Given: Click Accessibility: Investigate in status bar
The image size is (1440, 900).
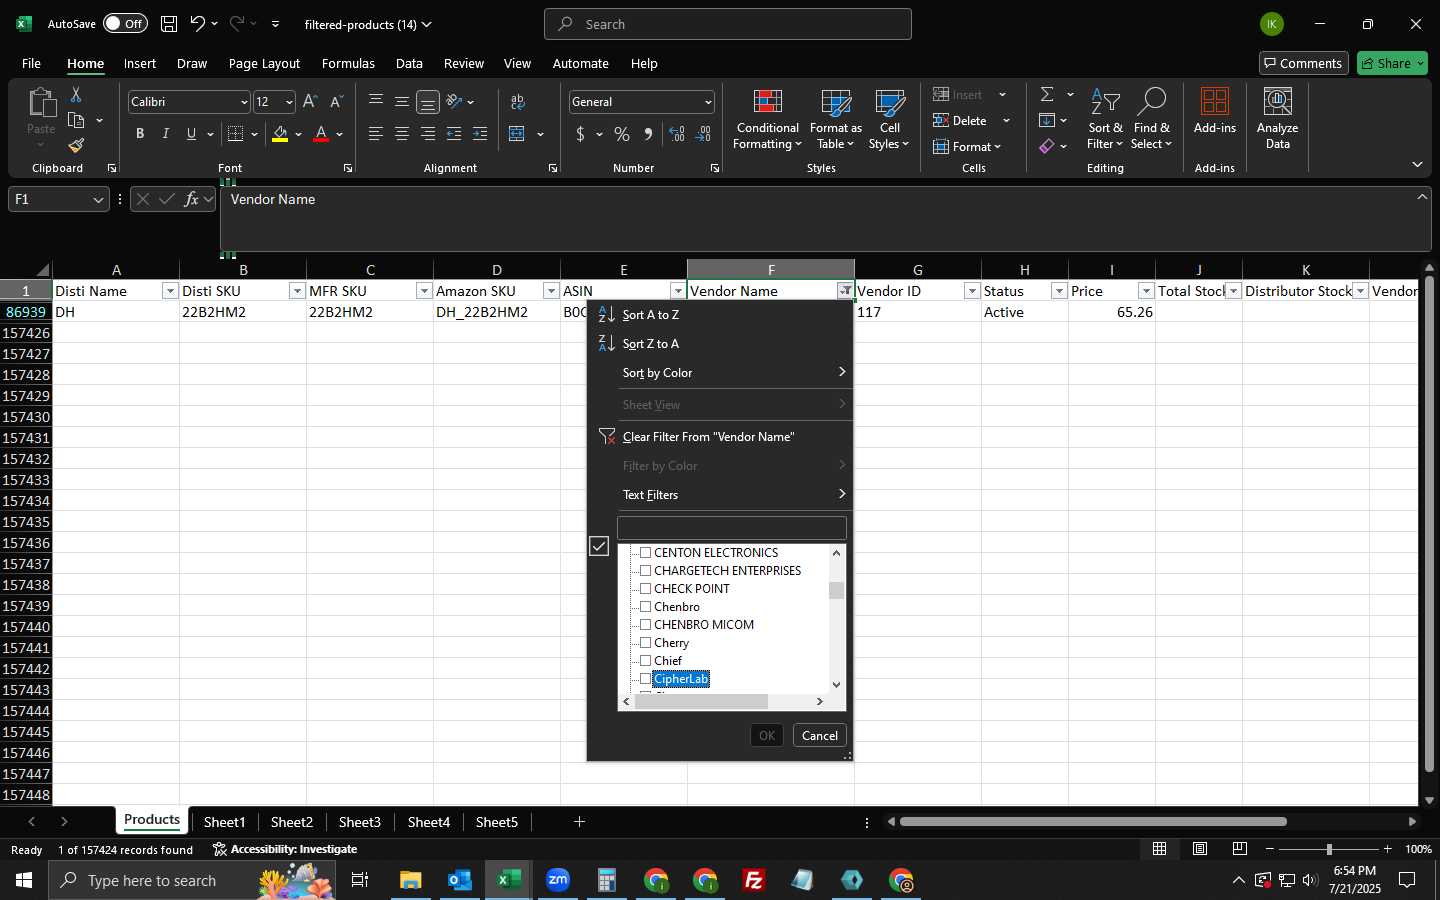Looking at the screenshot, I should (x=285, y=849).
